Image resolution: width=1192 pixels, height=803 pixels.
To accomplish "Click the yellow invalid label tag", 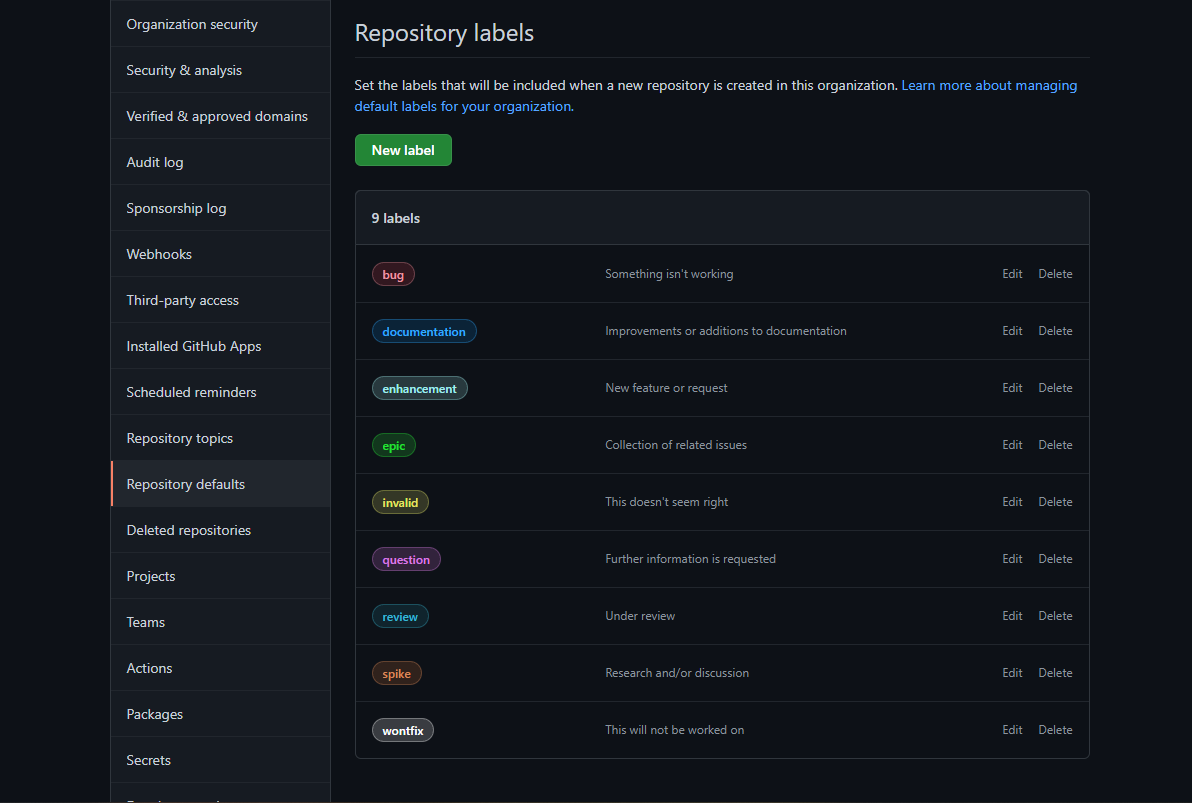I will click(x=400, y=503).
